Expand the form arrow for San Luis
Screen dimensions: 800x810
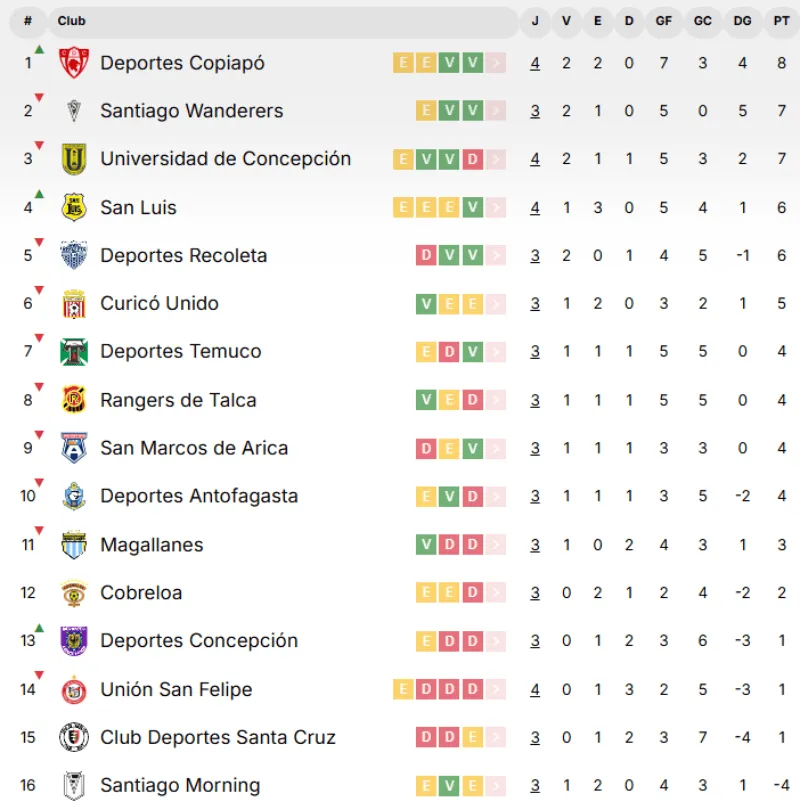coord(496,208)
